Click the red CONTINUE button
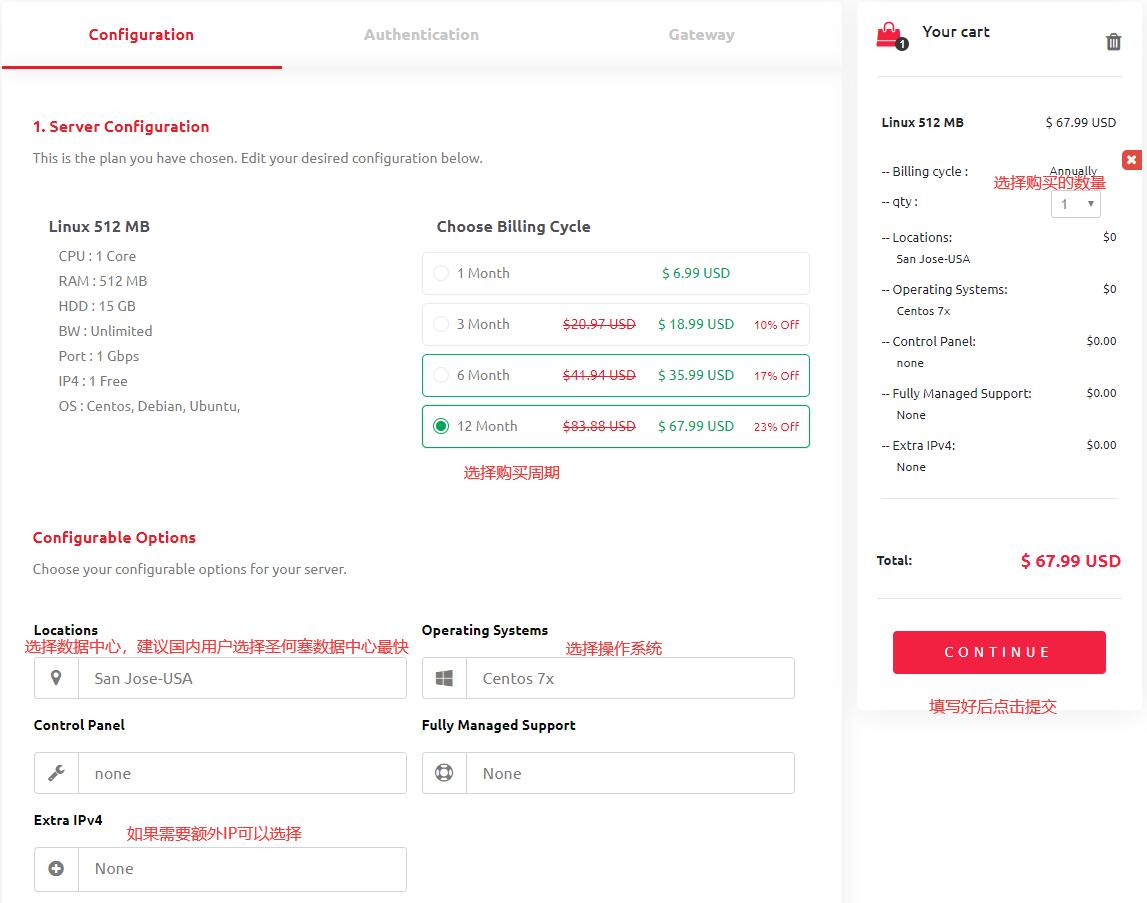 pyautogui.click(x=999, y=652)
